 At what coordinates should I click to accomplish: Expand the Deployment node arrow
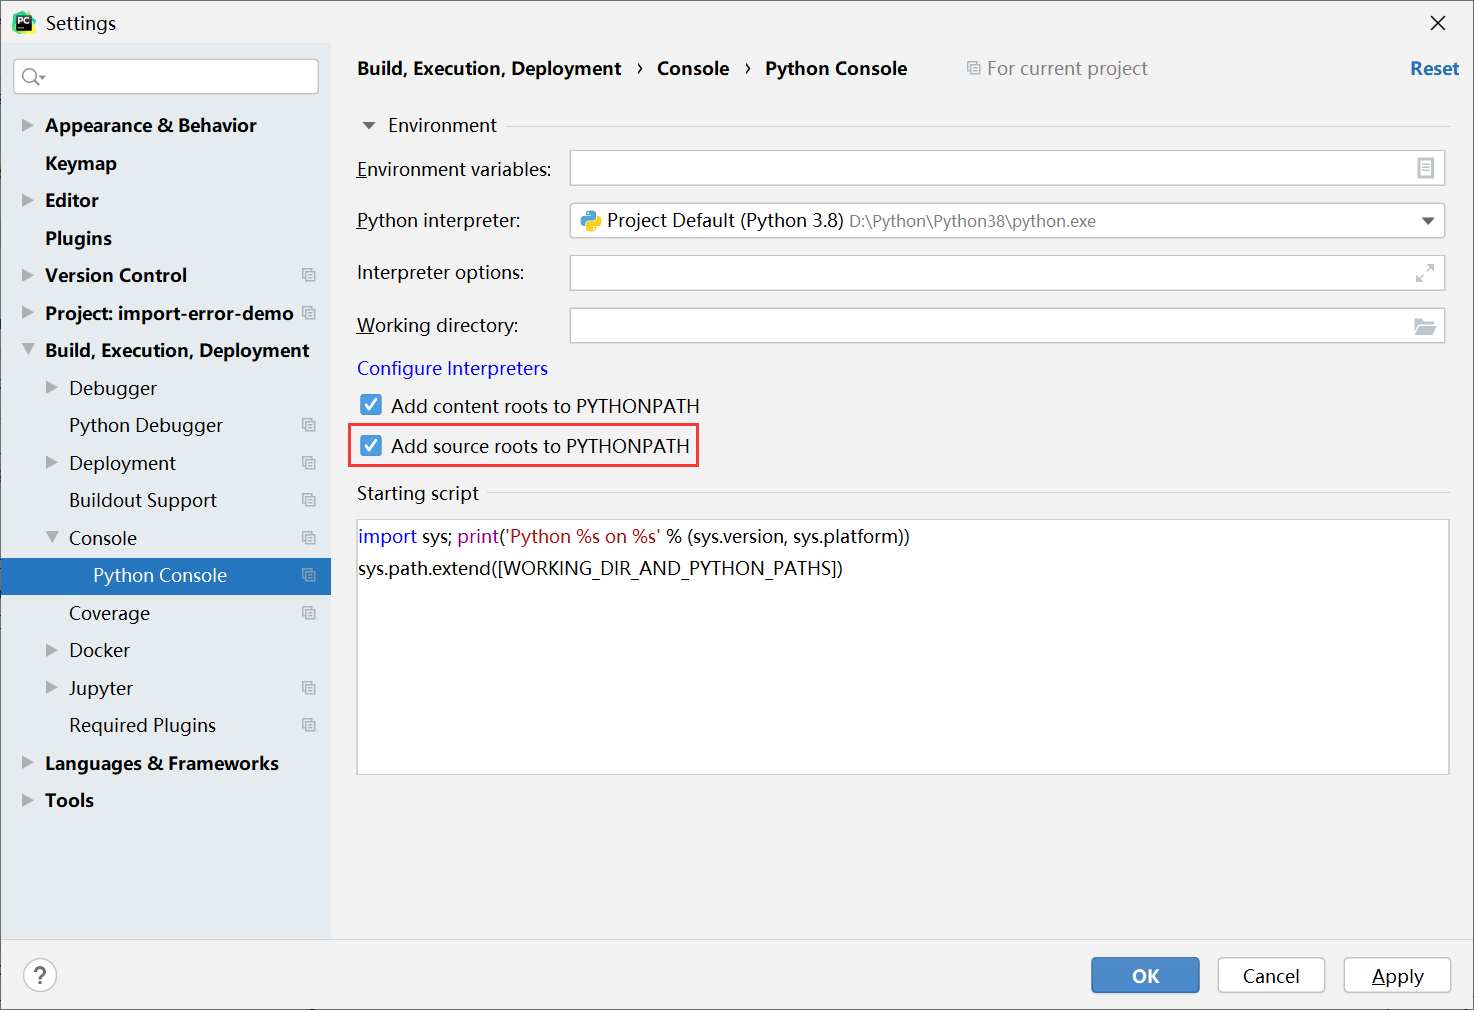pyautogui.click(x=52, y=463)
